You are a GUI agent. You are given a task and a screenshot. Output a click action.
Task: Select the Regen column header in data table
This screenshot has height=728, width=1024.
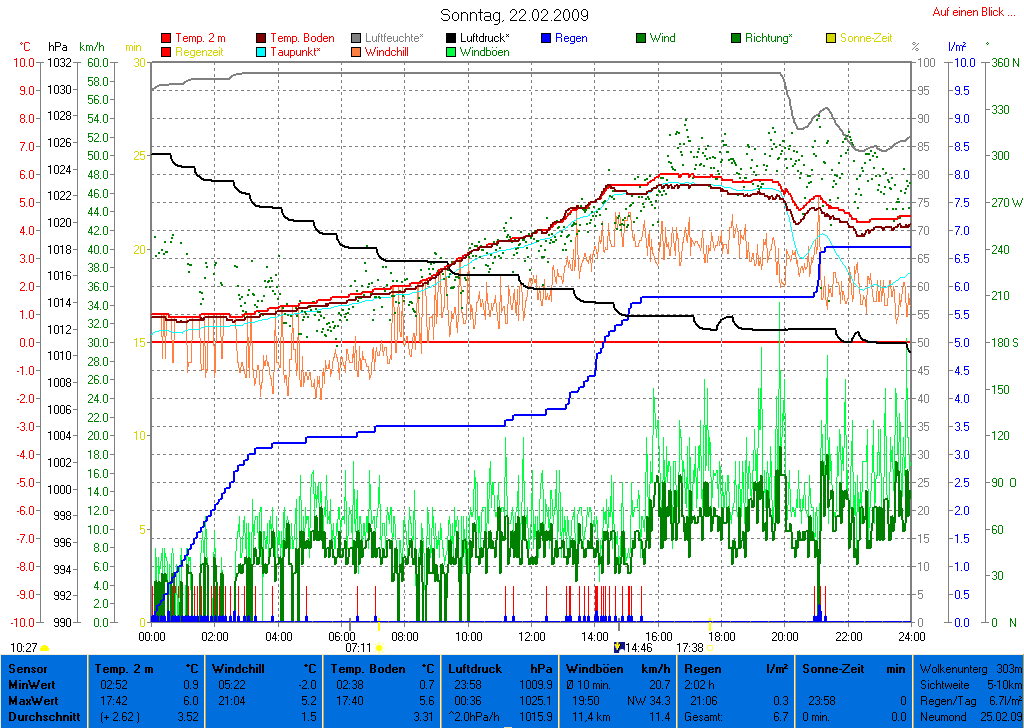tap(703, 668)
